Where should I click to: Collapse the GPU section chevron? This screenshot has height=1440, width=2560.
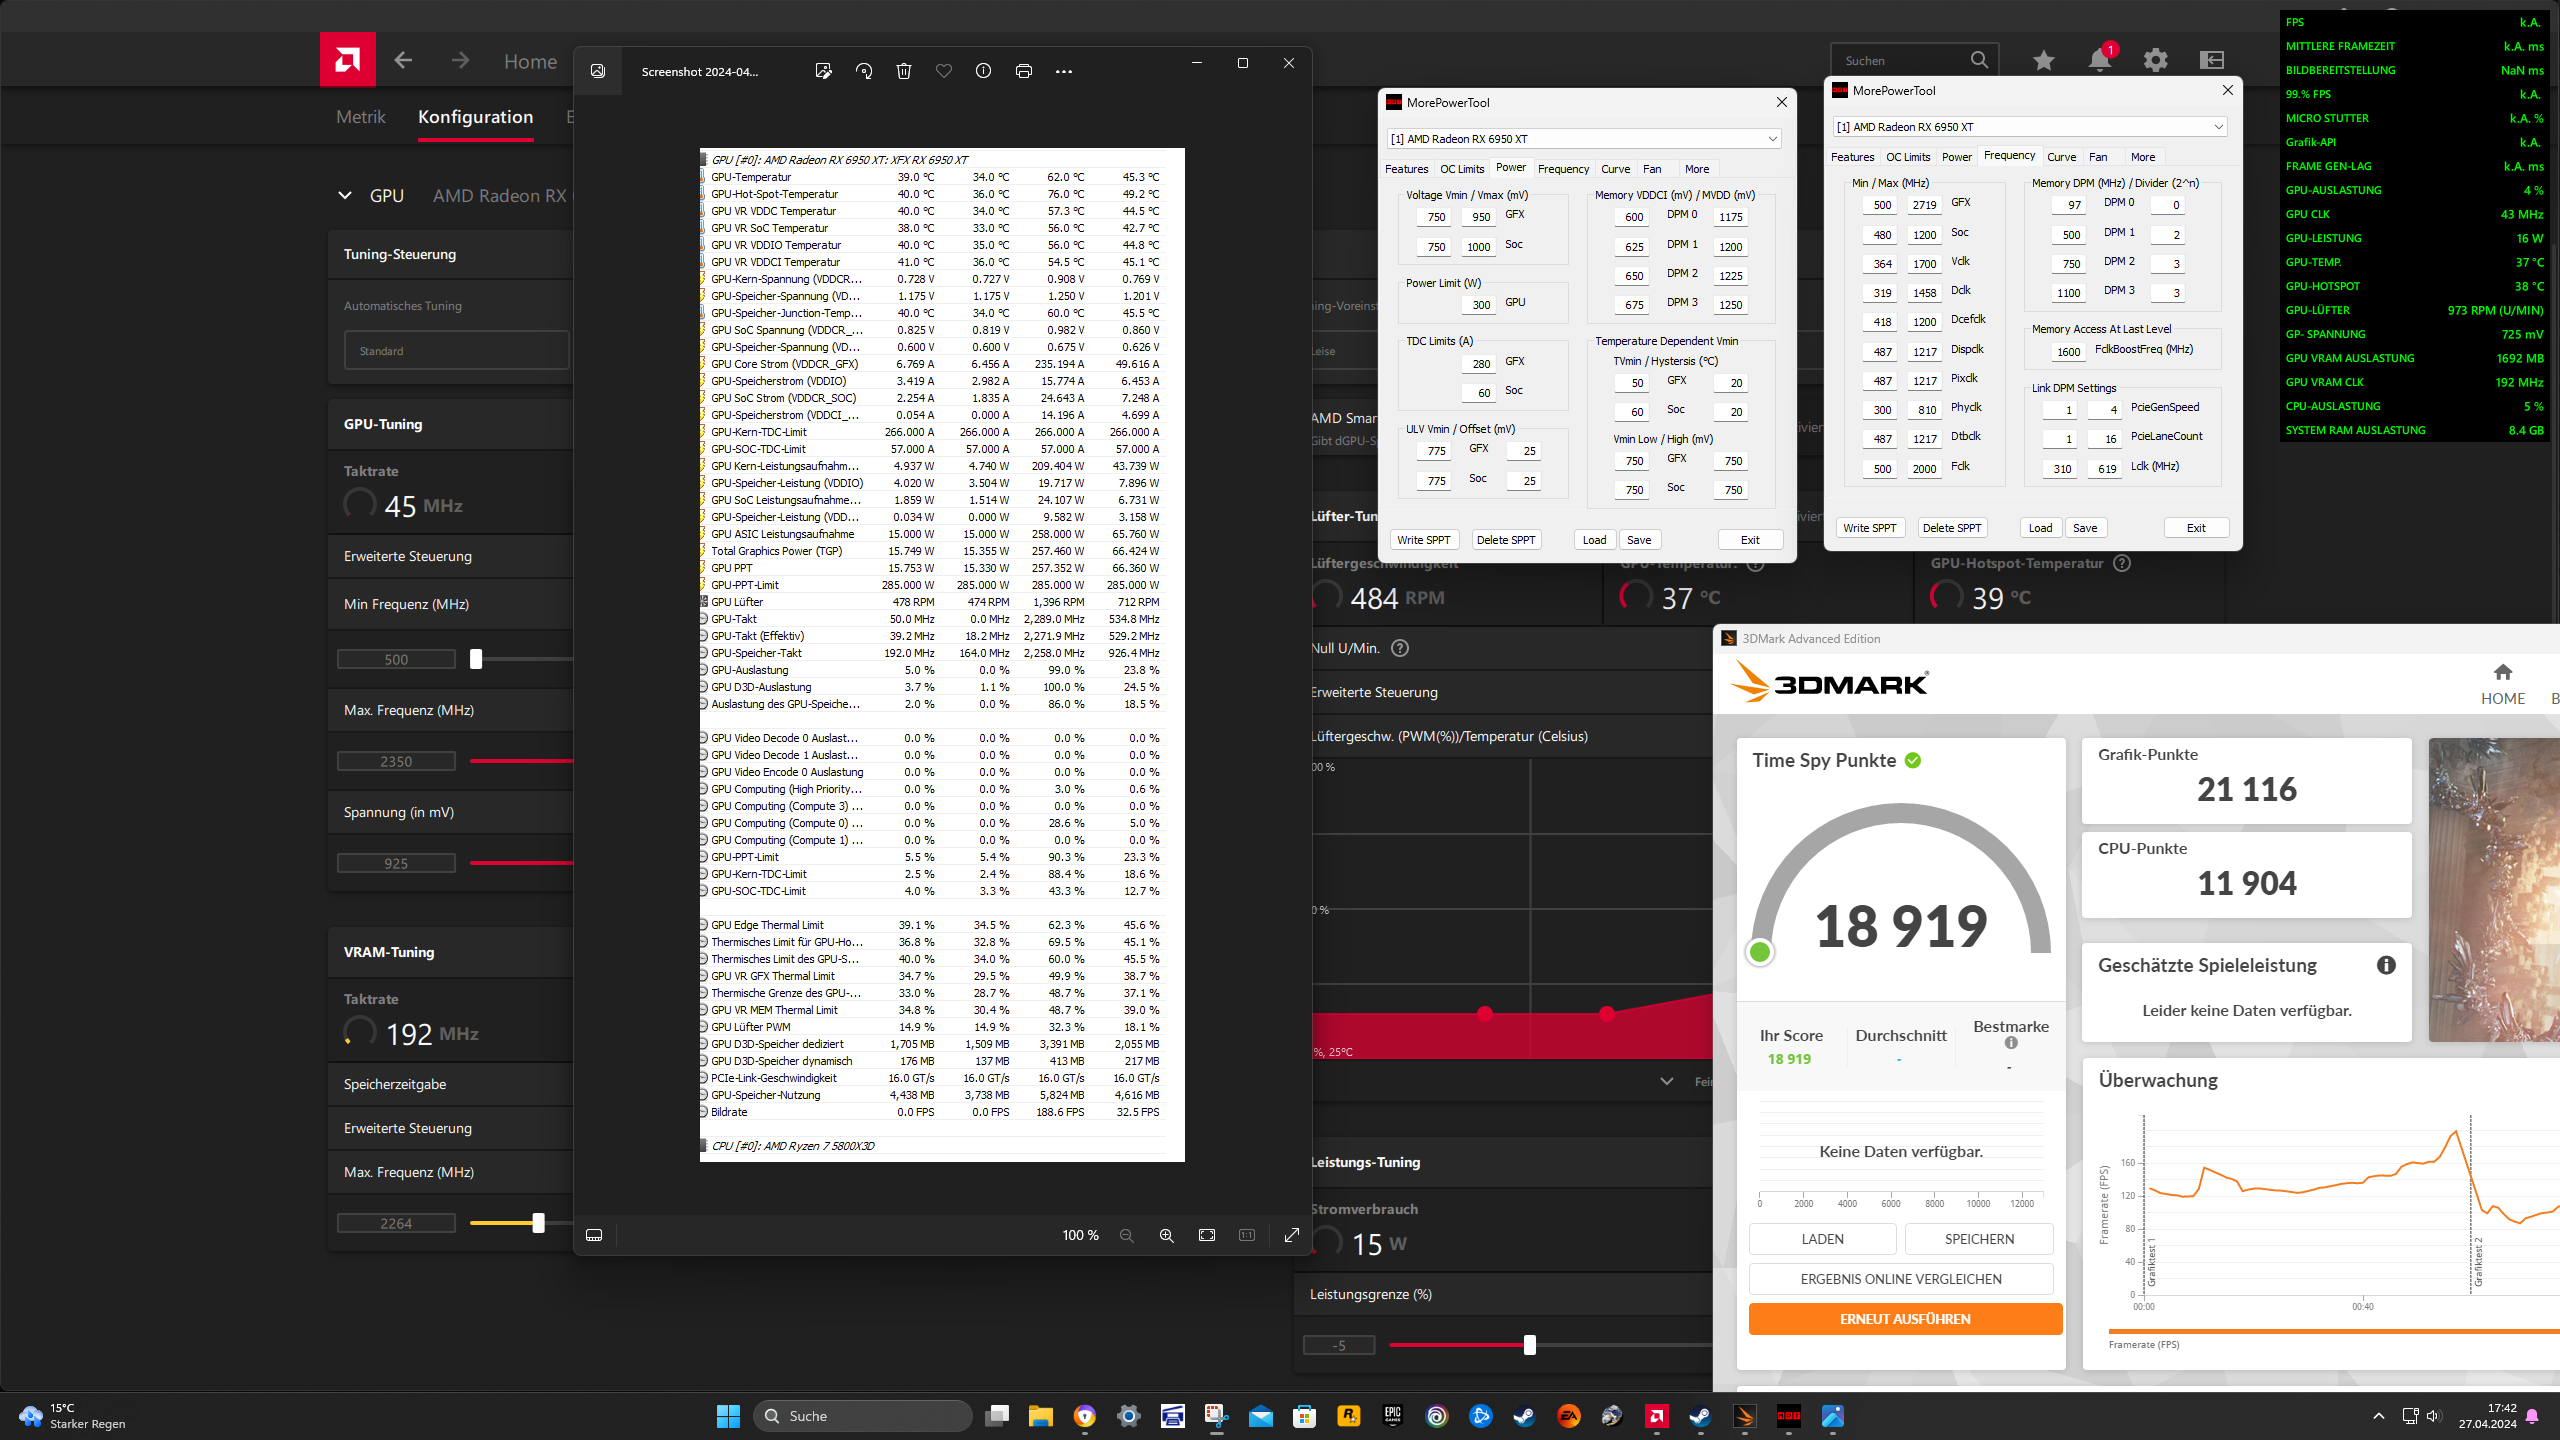345,196
